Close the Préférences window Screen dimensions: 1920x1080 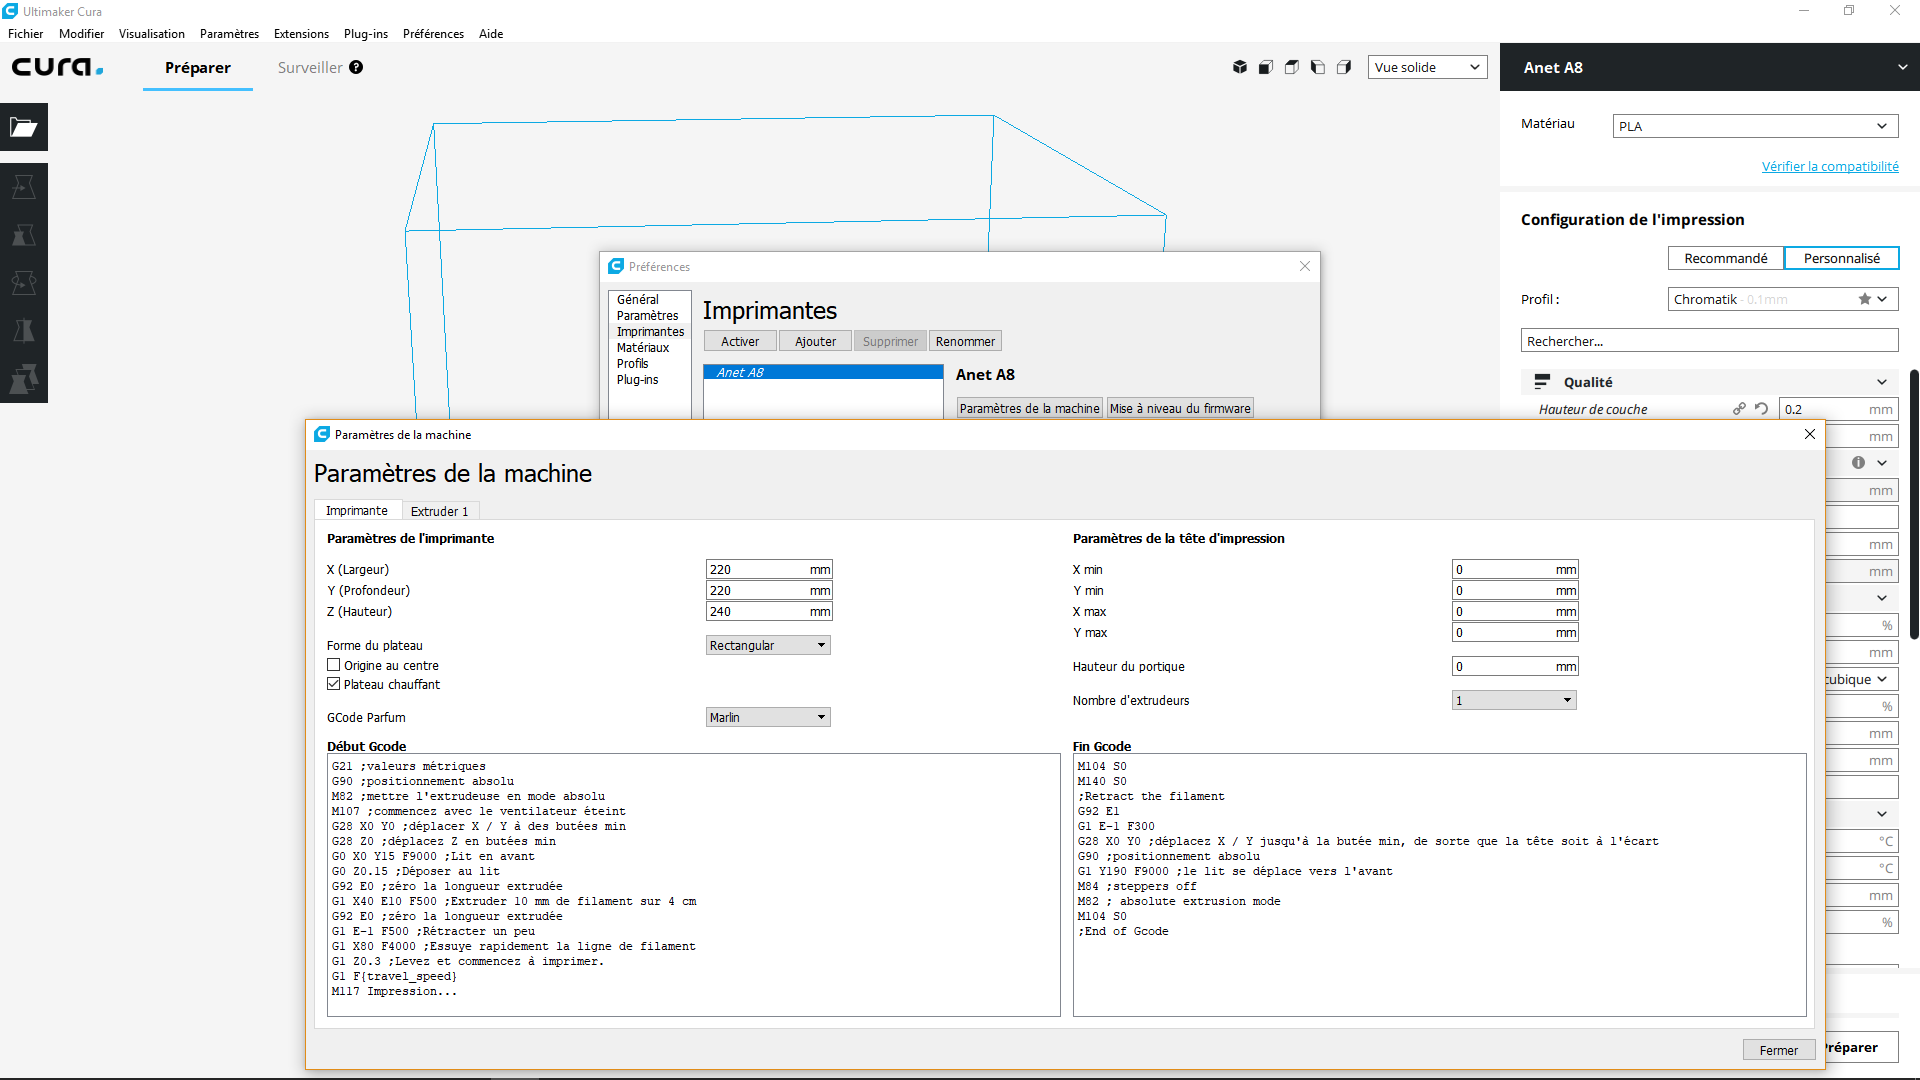click(1305, 266)
